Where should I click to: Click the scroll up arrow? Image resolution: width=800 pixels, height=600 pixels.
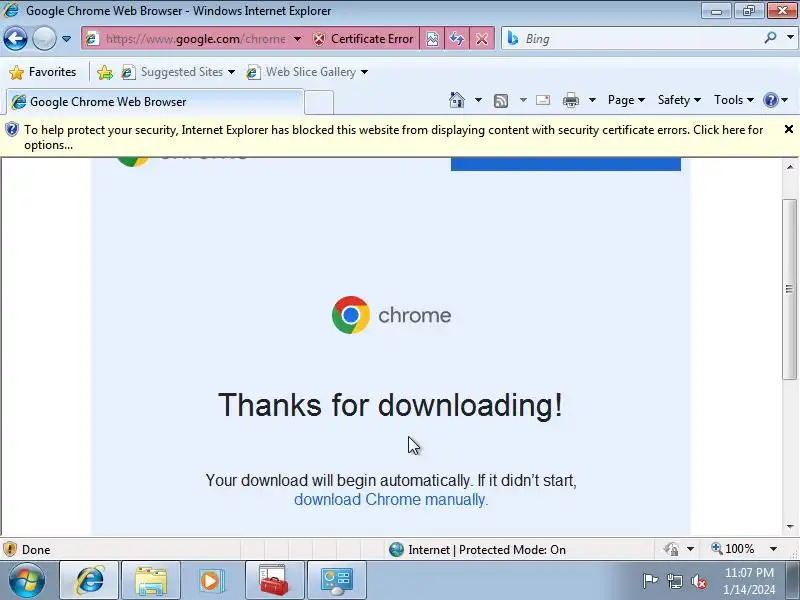coord(790,167)
